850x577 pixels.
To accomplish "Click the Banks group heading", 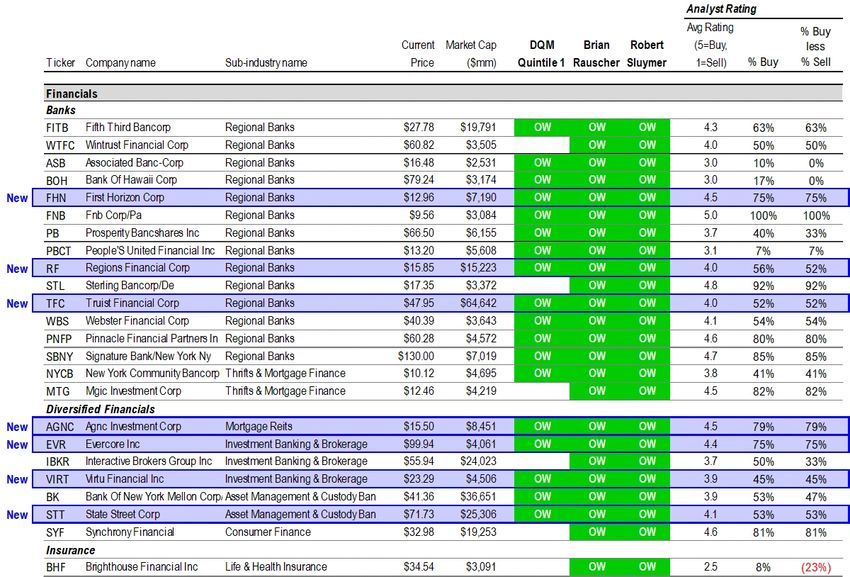I will point(61,110).
